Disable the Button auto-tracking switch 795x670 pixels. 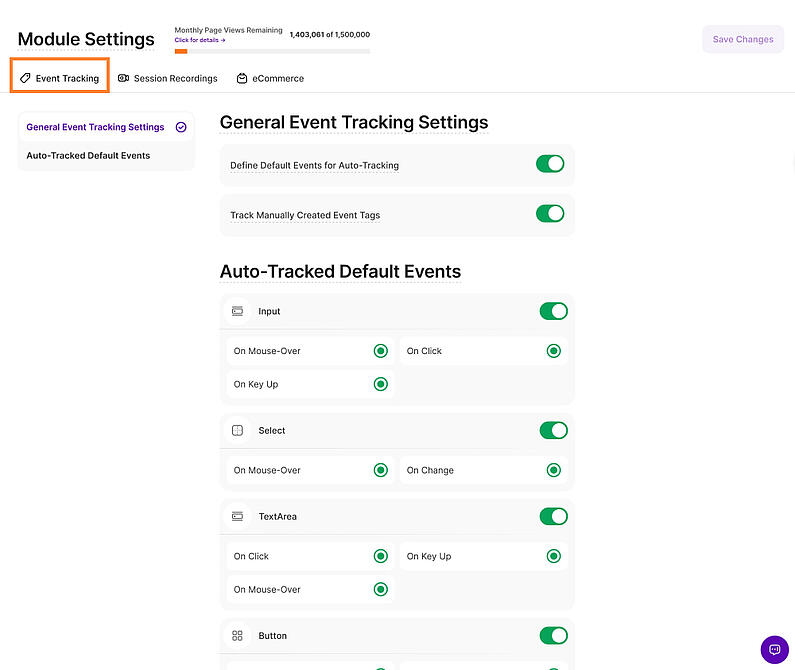554,636
